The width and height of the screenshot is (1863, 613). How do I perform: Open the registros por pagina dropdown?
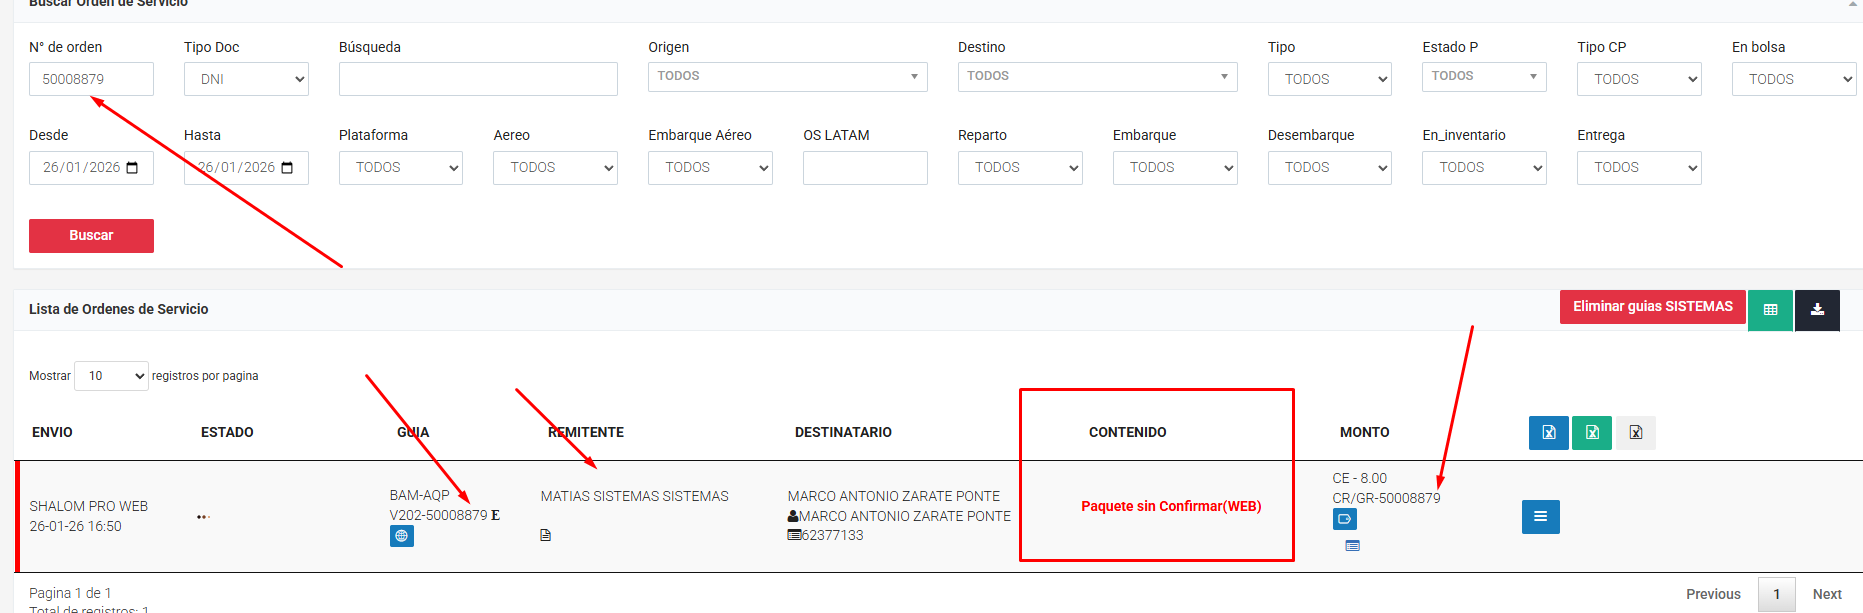(x=111, y=376)
